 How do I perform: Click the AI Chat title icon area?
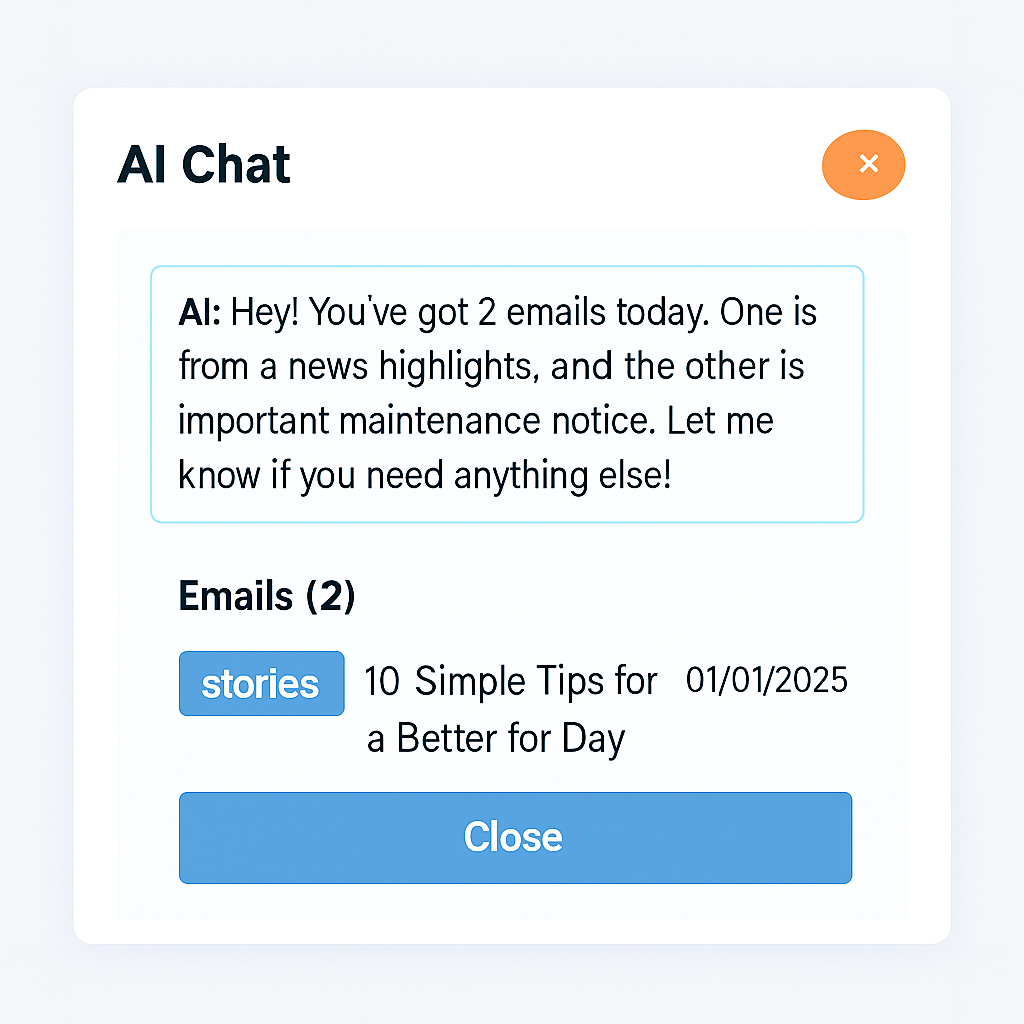203,165
